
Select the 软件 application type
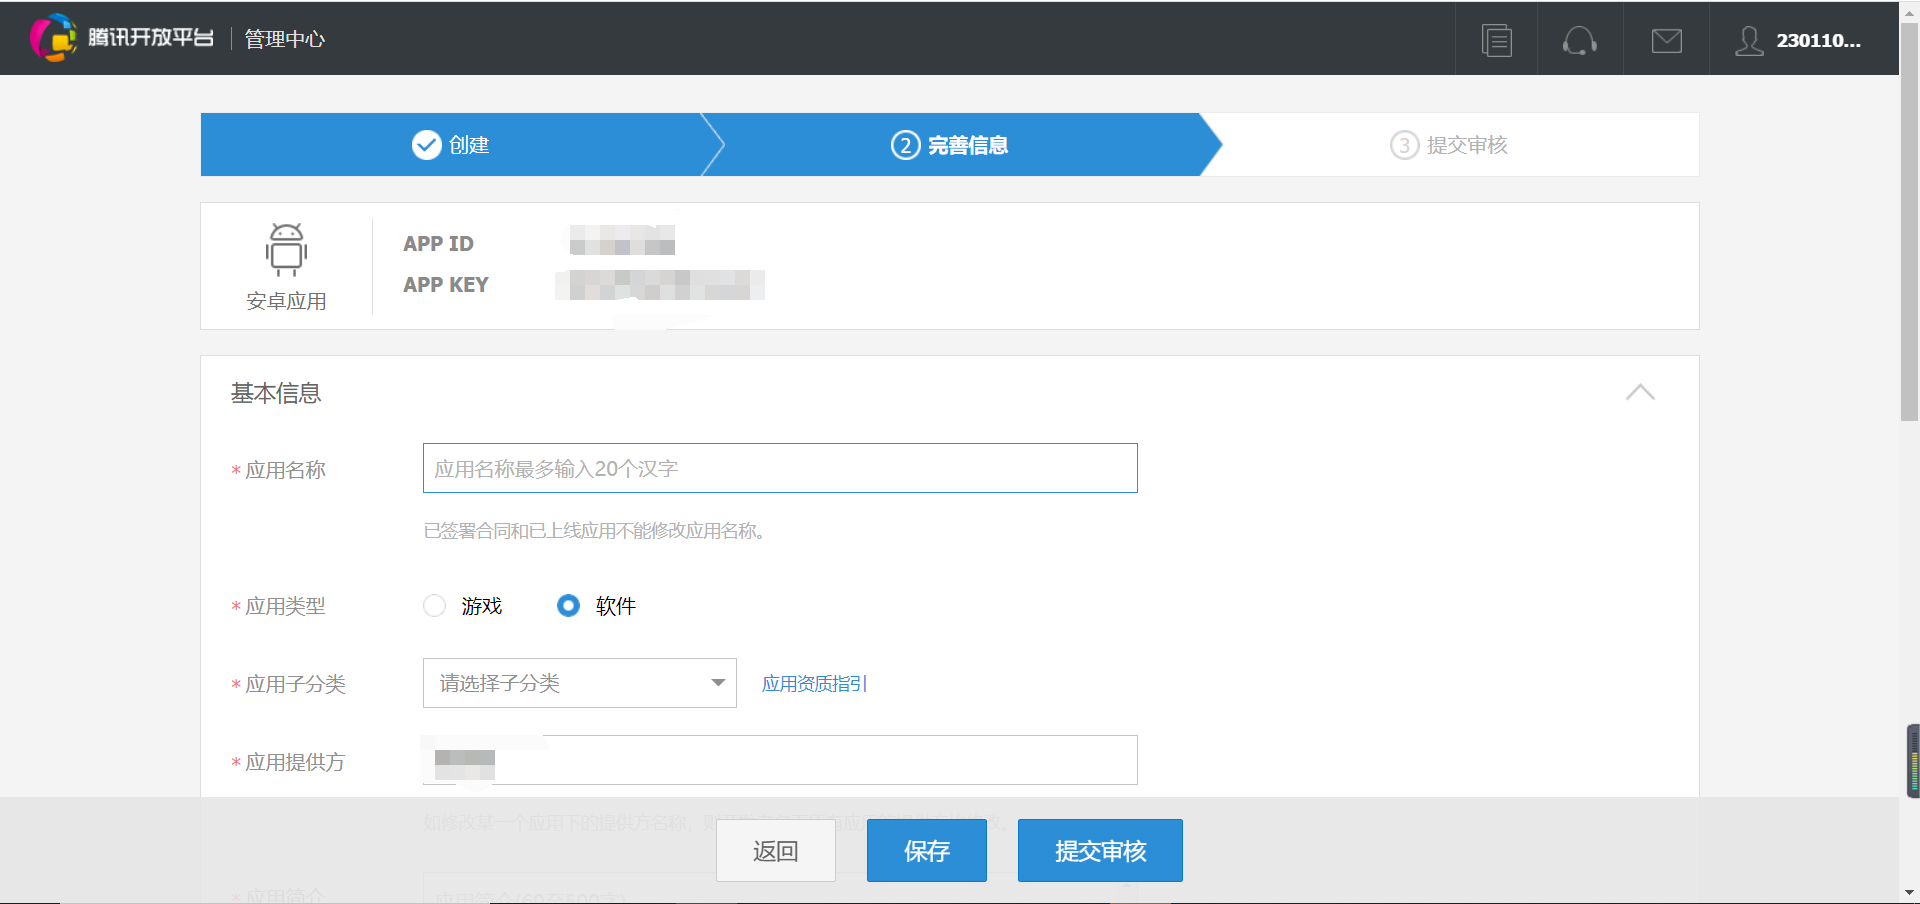click(x=568, y=605)
